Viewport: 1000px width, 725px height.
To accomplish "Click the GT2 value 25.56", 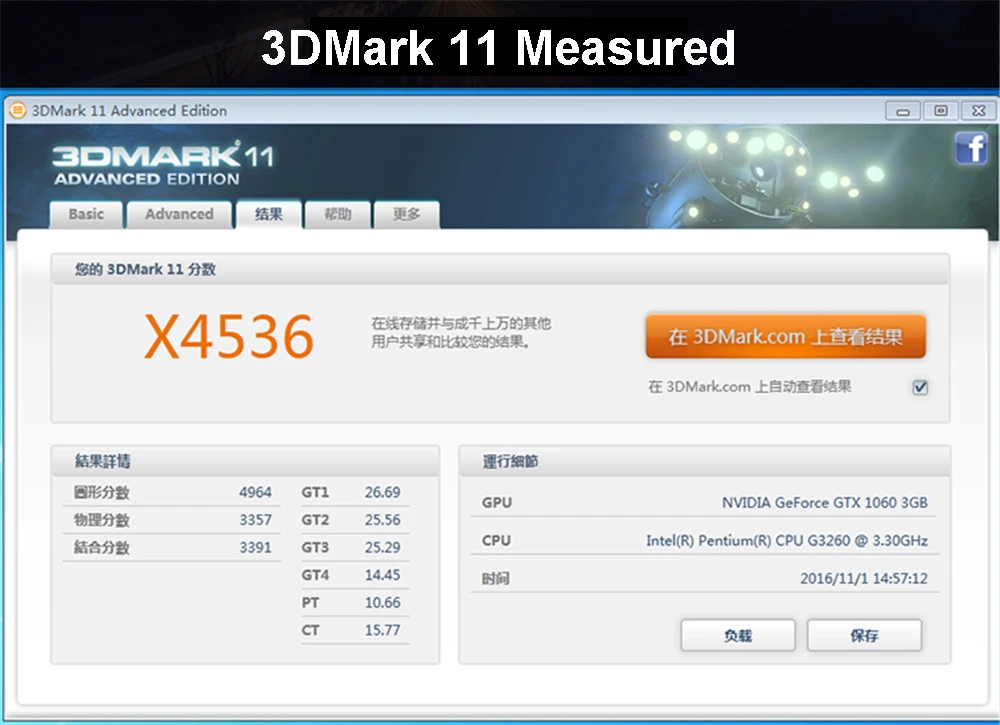I will [383, 520].
